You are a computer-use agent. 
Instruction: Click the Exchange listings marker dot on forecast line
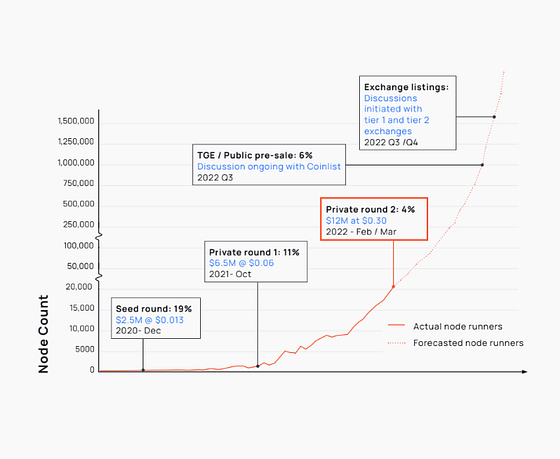tap(494, 117)
